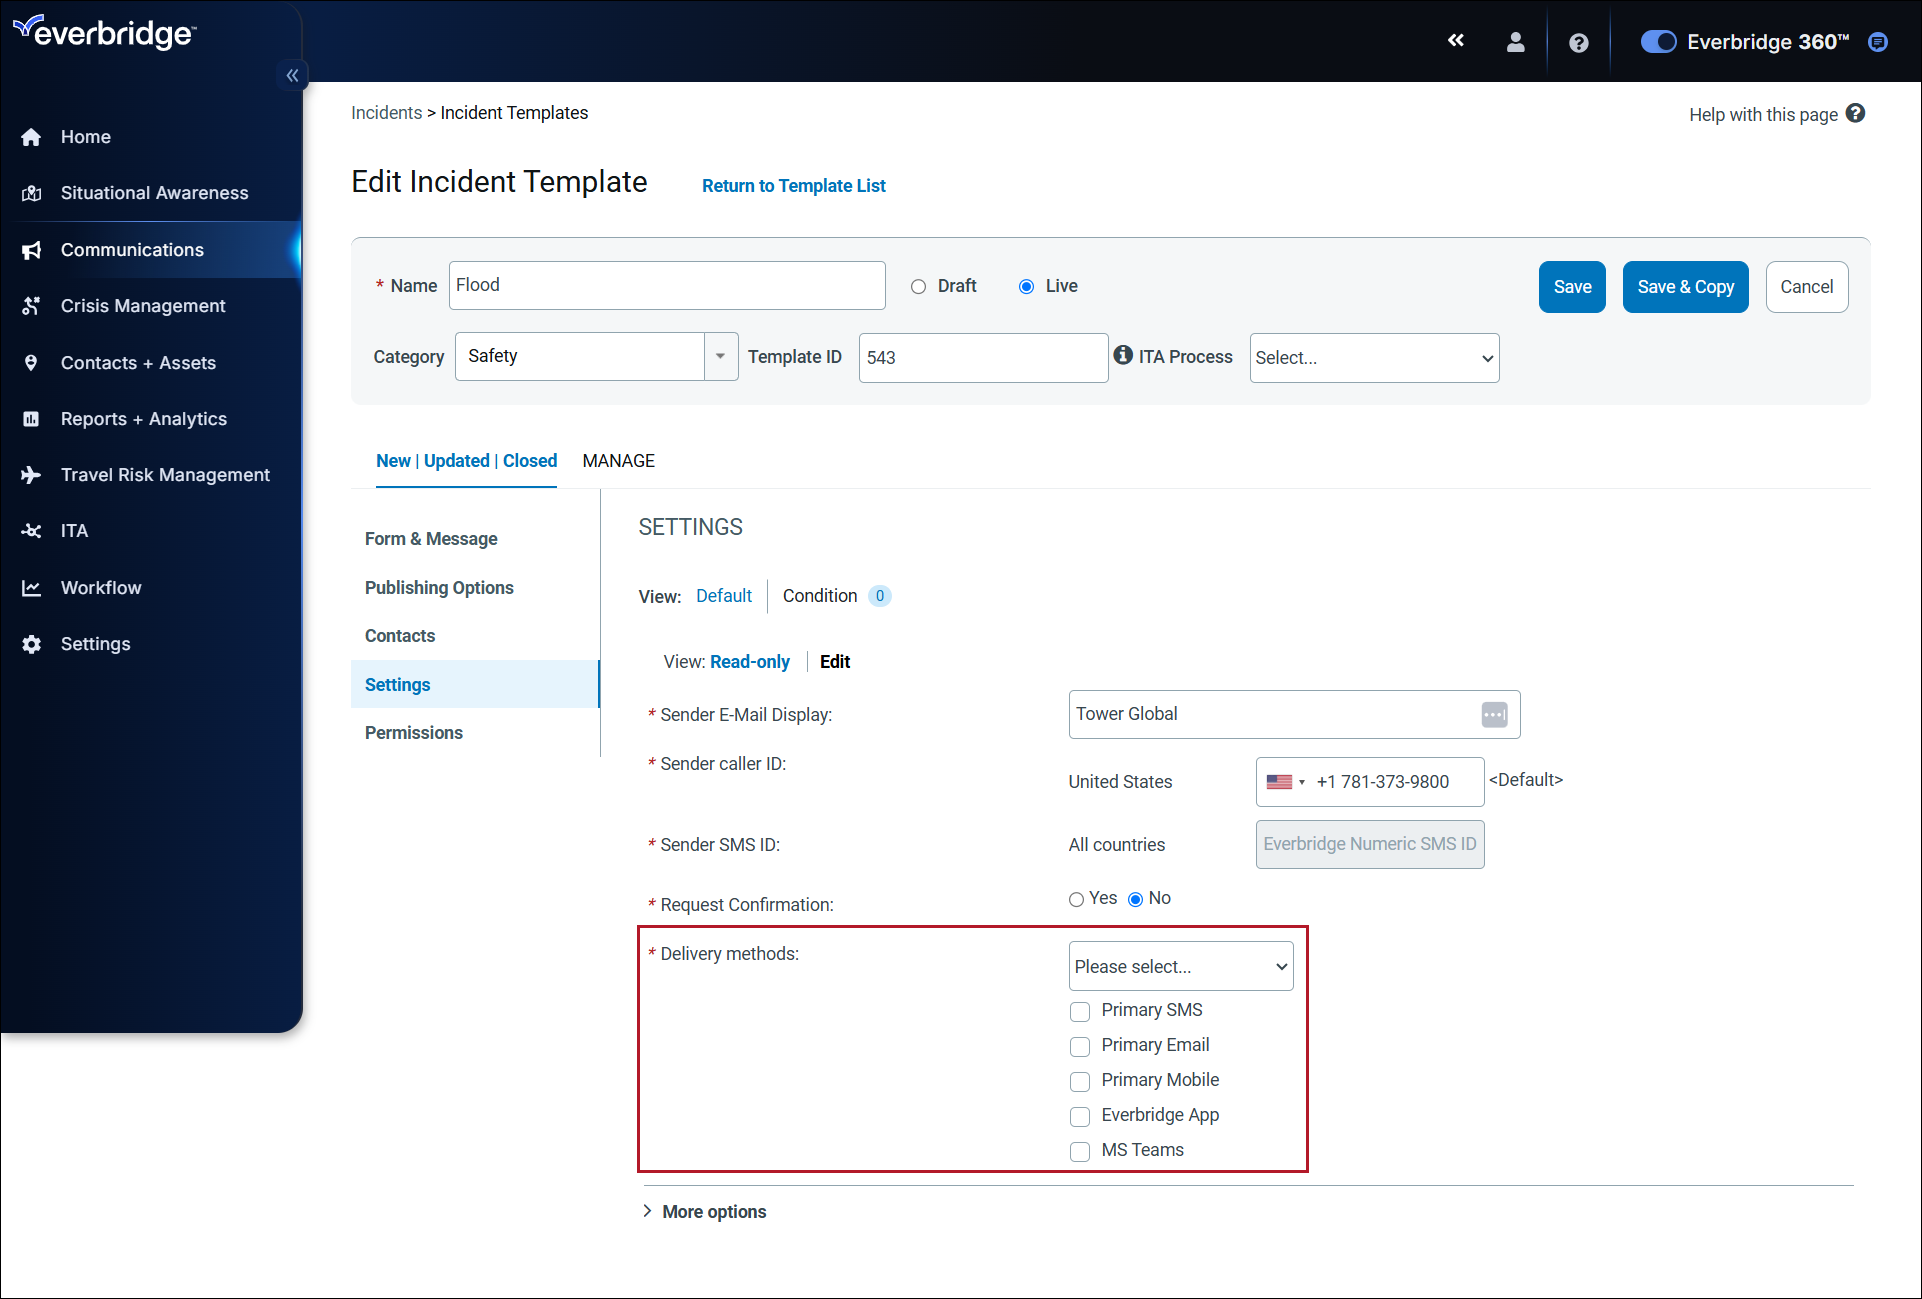Click the Situational Awareness map icon

[32, 193]
